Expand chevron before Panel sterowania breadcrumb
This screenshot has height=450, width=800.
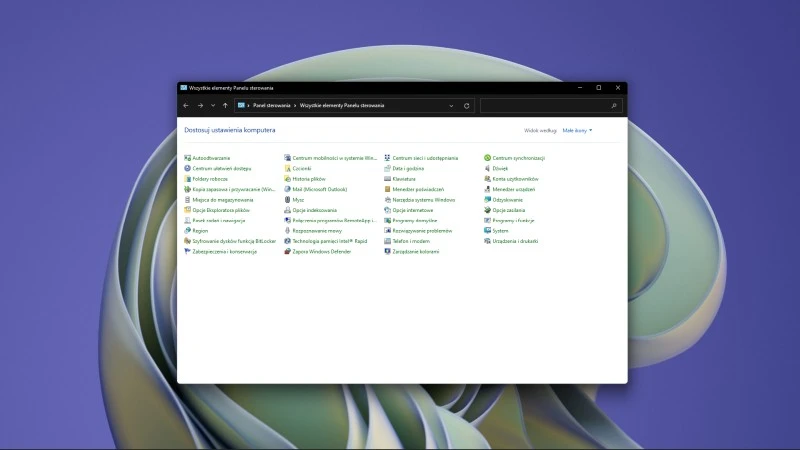248,106
